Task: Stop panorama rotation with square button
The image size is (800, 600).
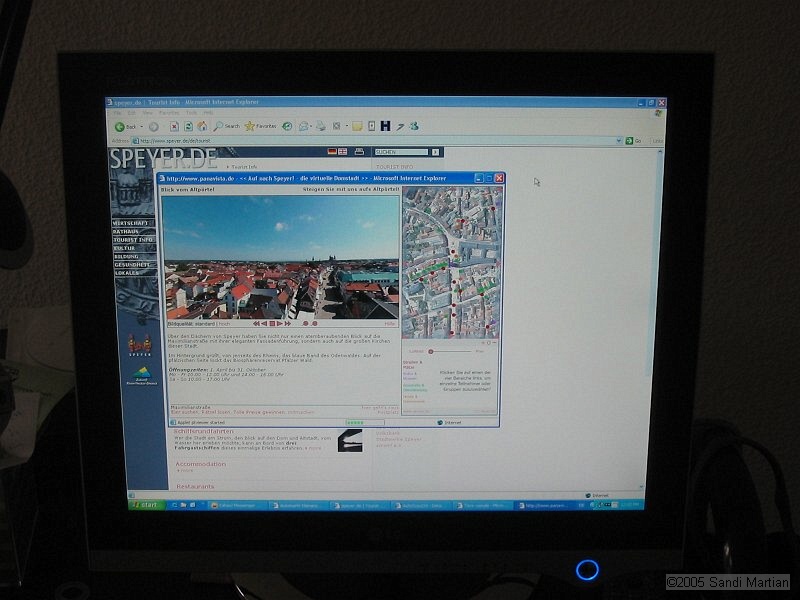Action: coord(272,323)
